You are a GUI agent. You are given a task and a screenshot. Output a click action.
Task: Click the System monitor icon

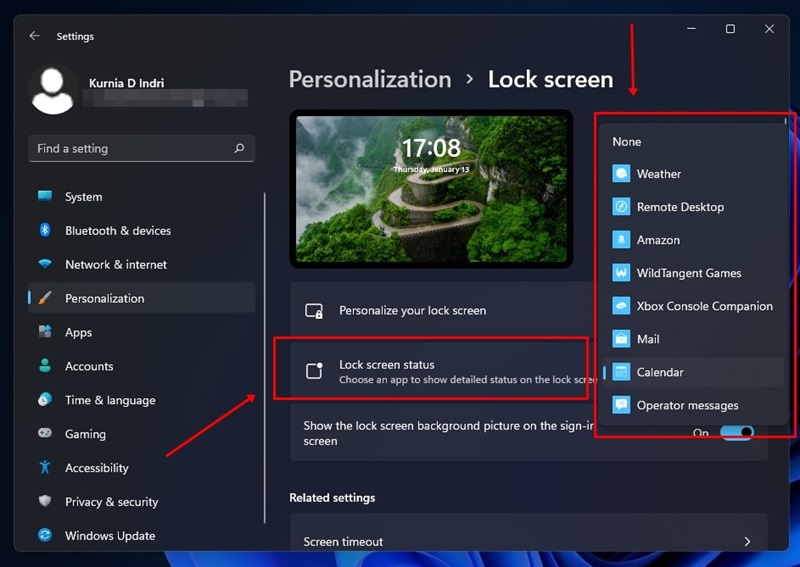pyautogui.click(x=45, y=196)
